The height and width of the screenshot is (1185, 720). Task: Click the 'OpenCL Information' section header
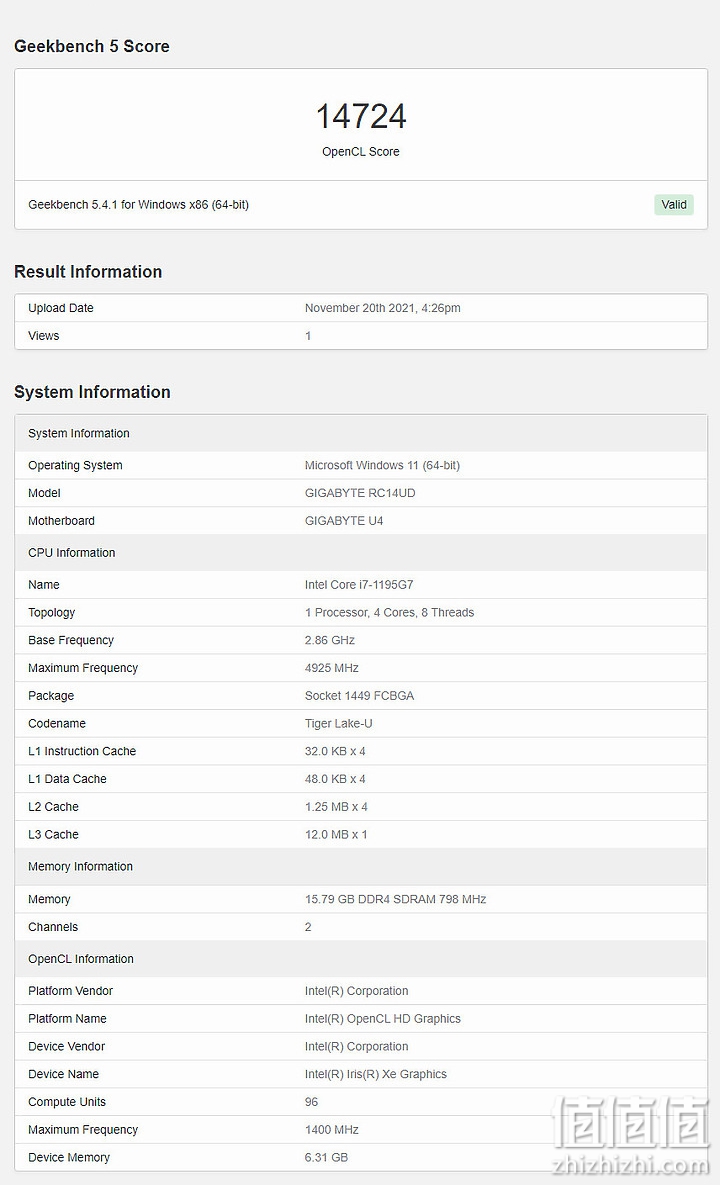point(361,959)
